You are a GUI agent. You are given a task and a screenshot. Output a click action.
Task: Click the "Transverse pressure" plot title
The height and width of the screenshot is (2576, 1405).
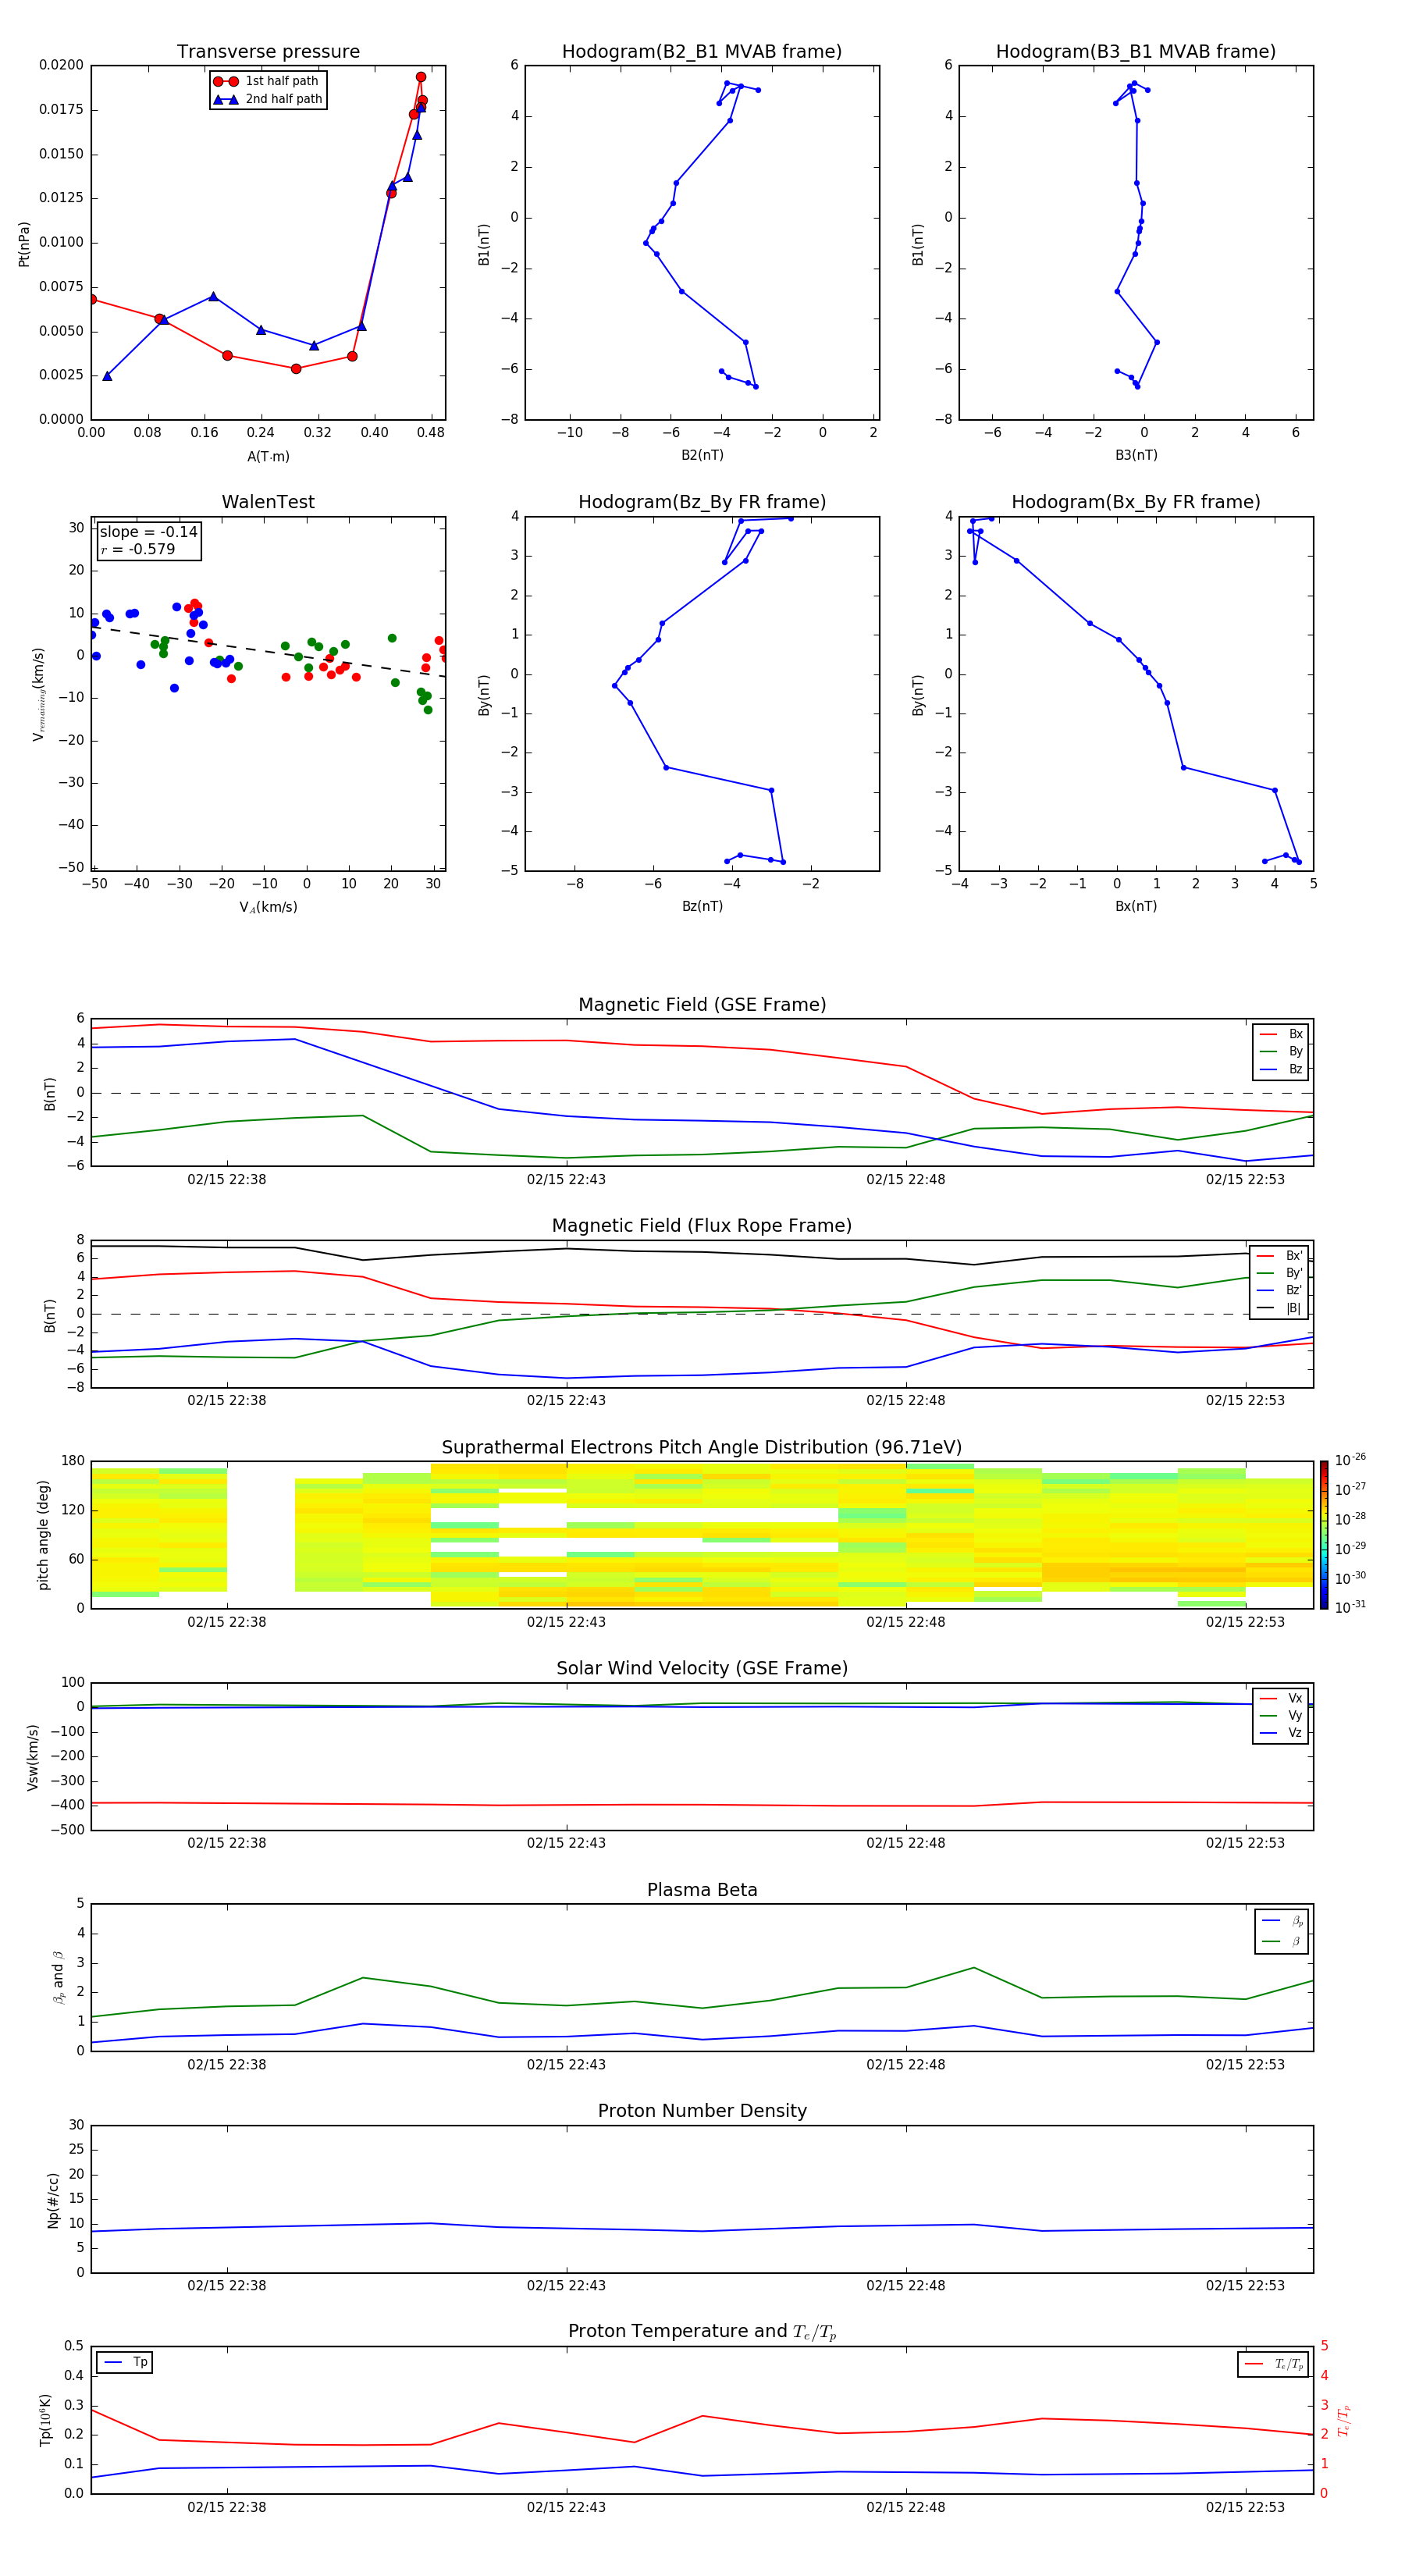point(268,52)
